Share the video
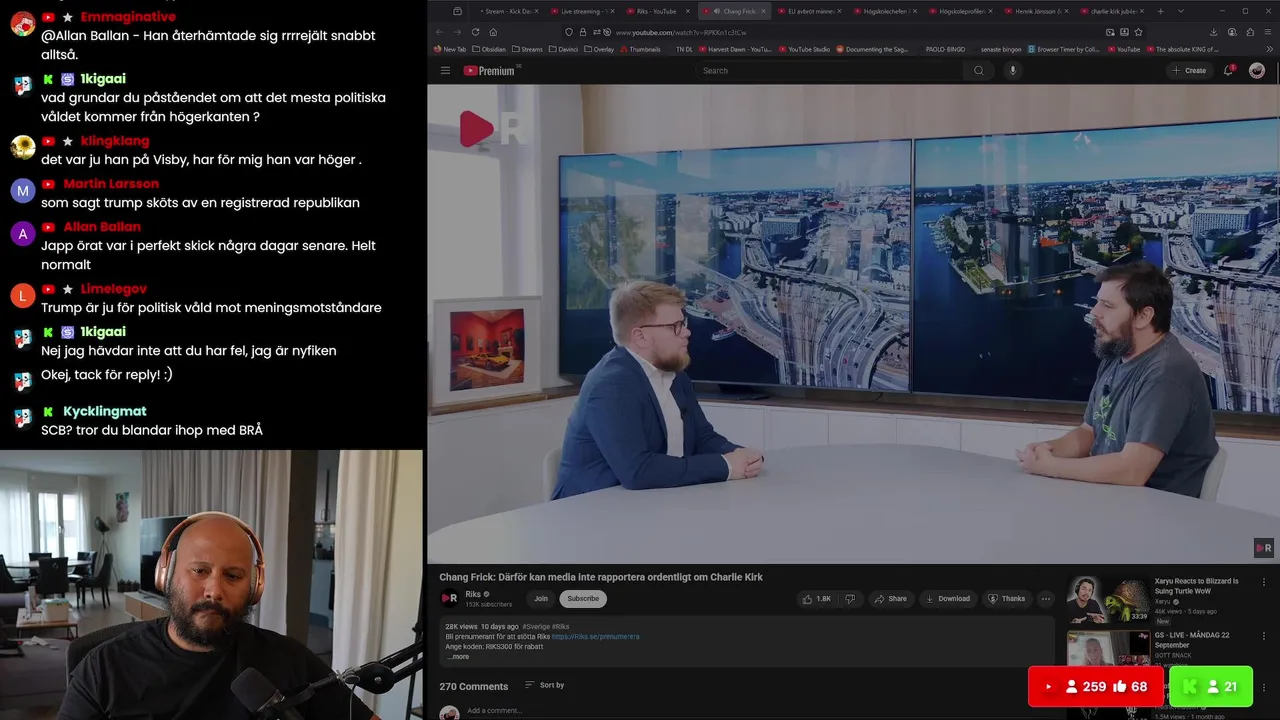Screen dimensions: 1280x720 pyautogui.click(x=890, y=599)
